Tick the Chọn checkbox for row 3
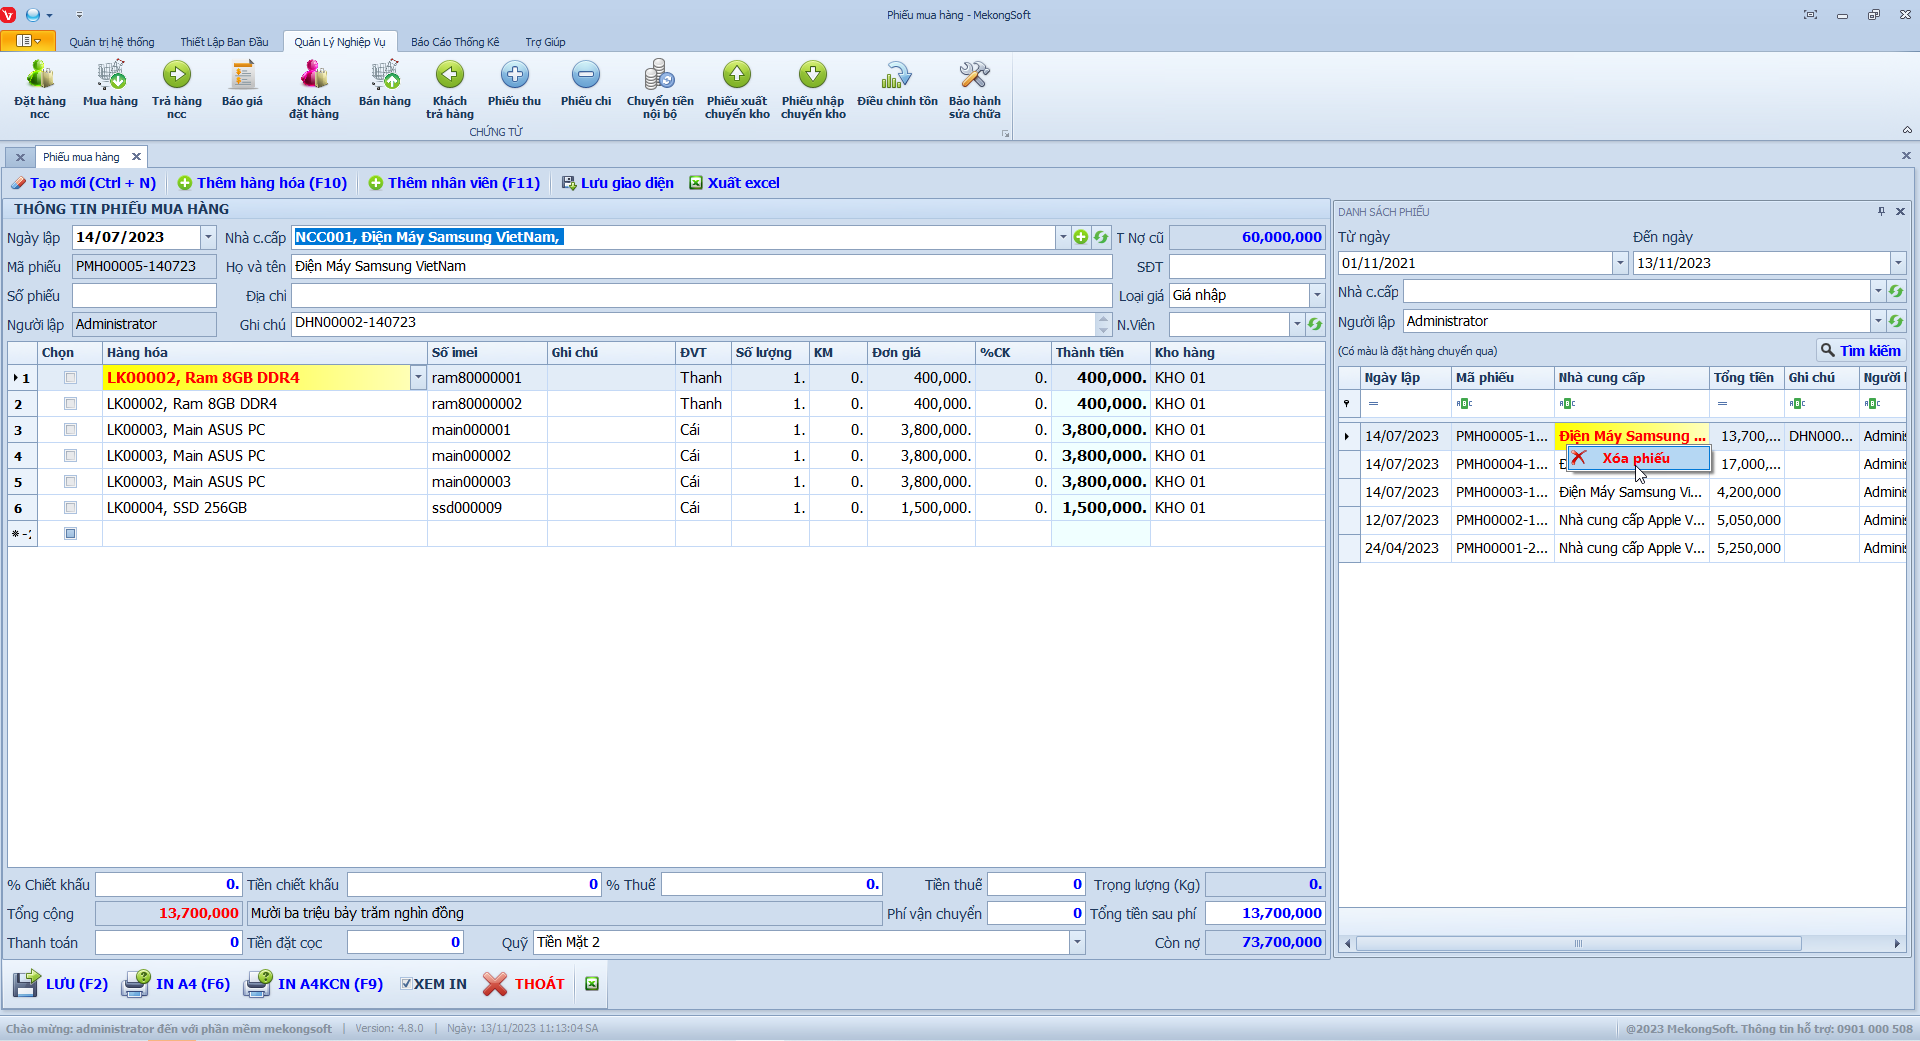The image size is (1920, 1041). (70, 430)
